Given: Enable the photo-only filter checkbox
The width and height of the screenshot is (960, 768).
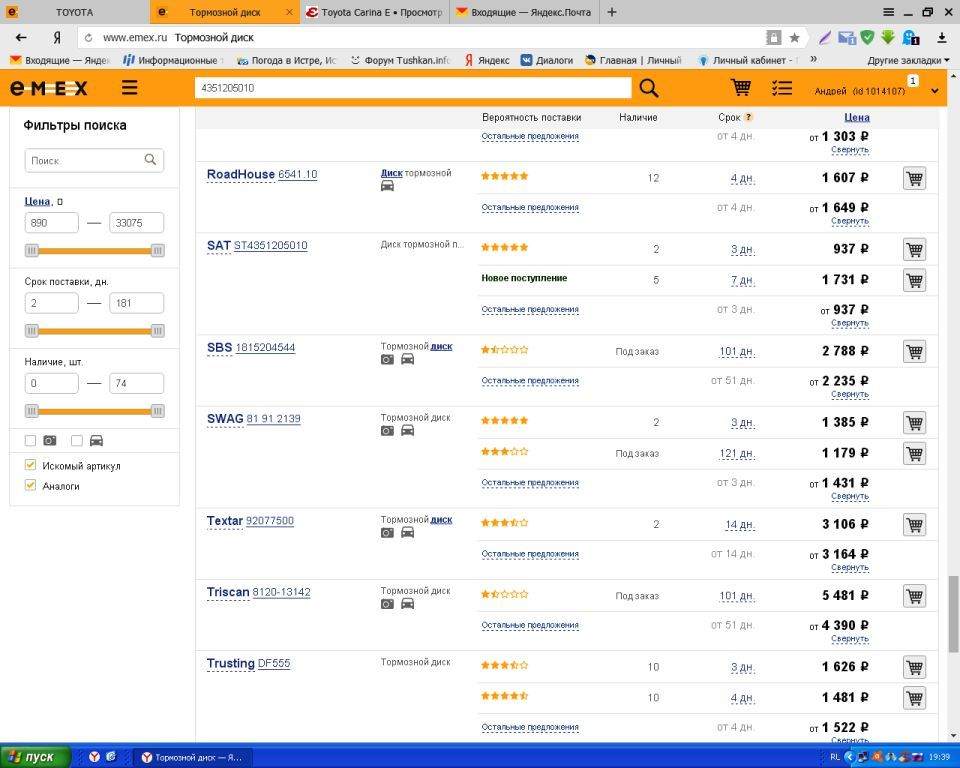Looking at the screenshot, I should tap(30, 440).
